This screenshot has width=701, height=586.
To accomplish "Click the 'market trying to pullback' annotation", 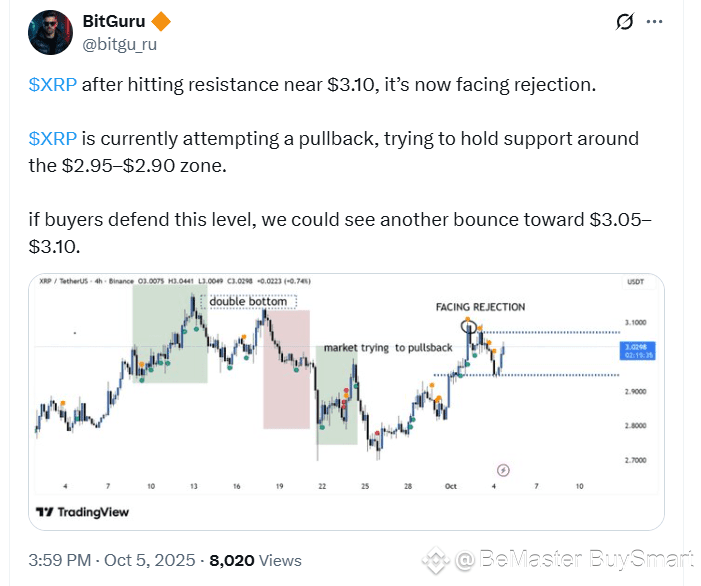I will [x=387, y=347].
